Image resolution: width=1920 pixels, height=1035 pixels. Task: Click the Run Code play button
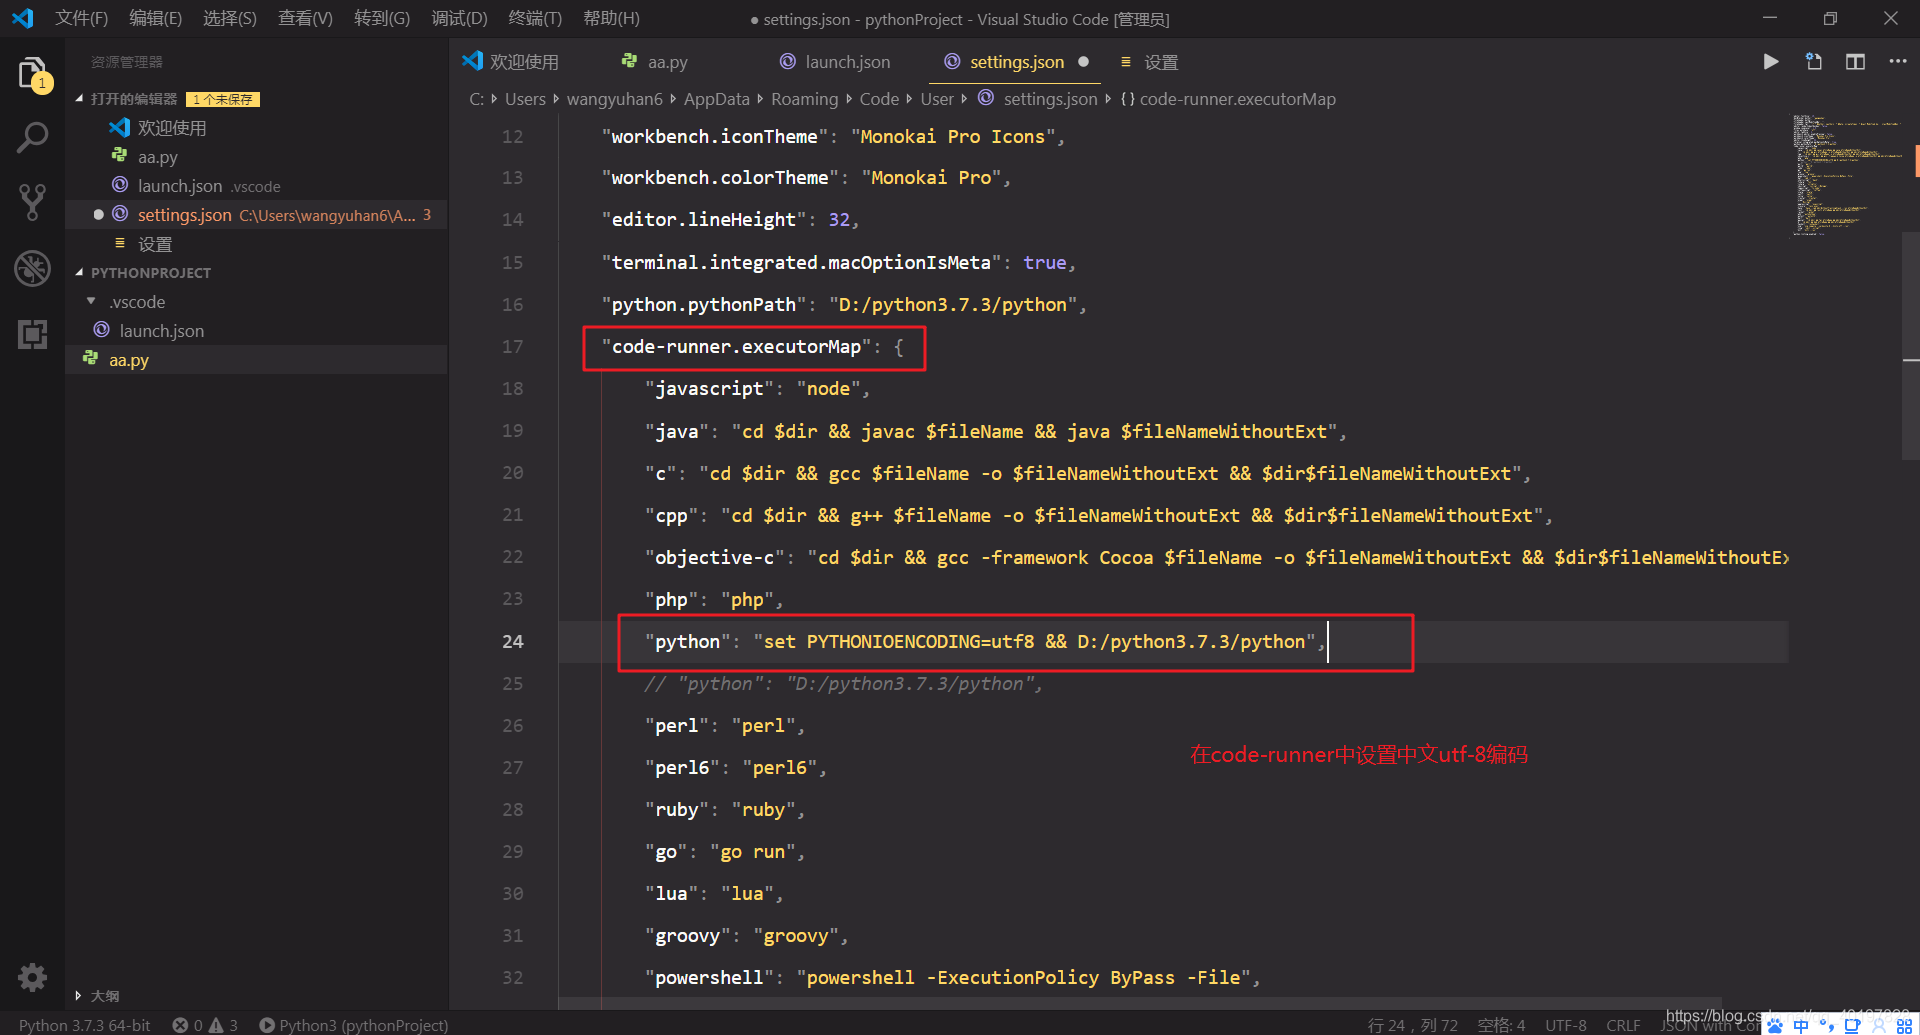[x=1770, y=62]
